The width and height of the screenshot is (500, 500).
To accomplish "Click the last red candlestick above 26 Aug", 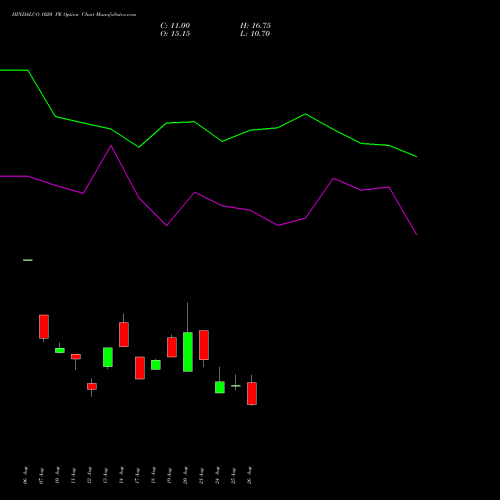I will pos(252,393).
